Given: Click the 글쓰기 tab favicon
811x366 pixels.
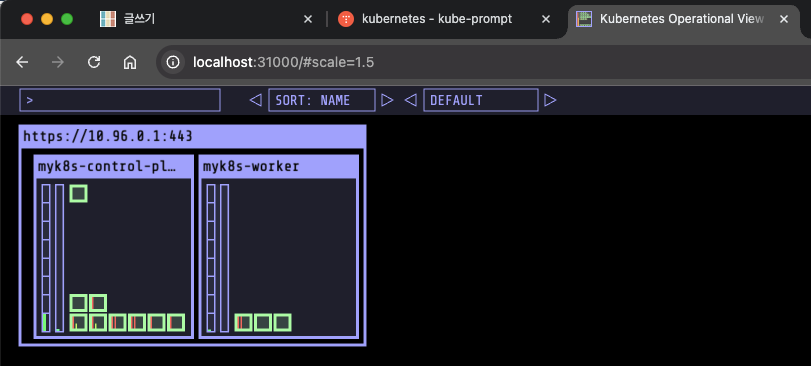Looking at the screenshot, I should tap(108, 19).
